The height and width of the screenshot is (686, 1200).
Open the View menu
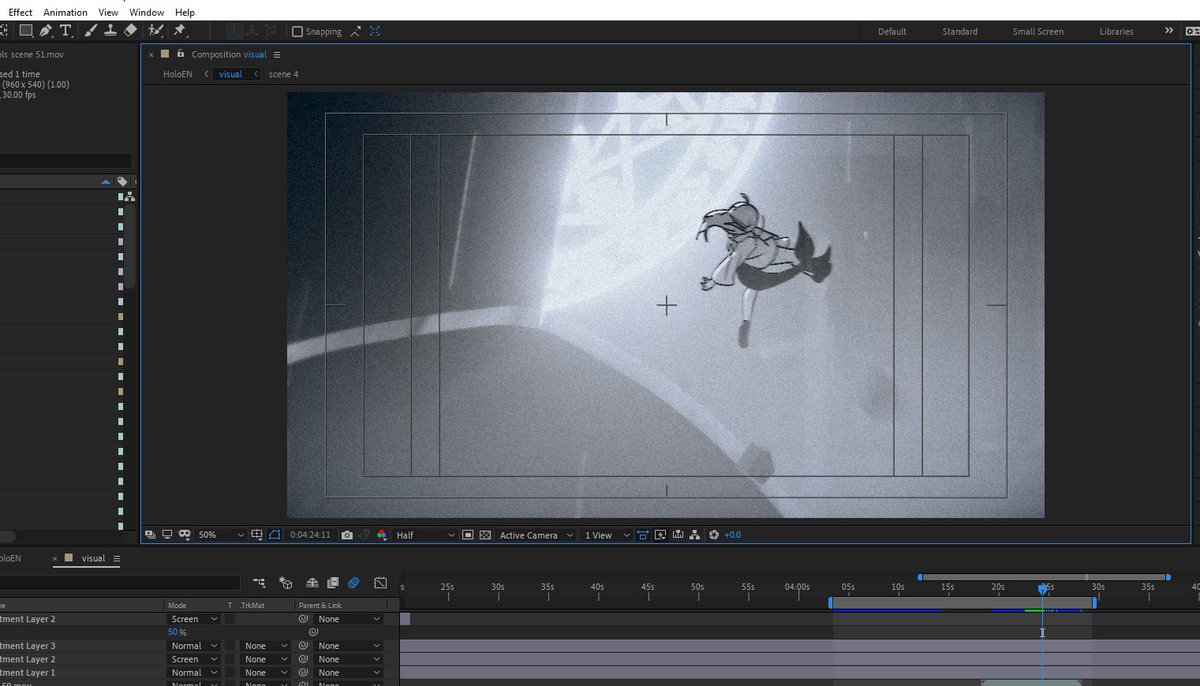(x=108, y=12)
